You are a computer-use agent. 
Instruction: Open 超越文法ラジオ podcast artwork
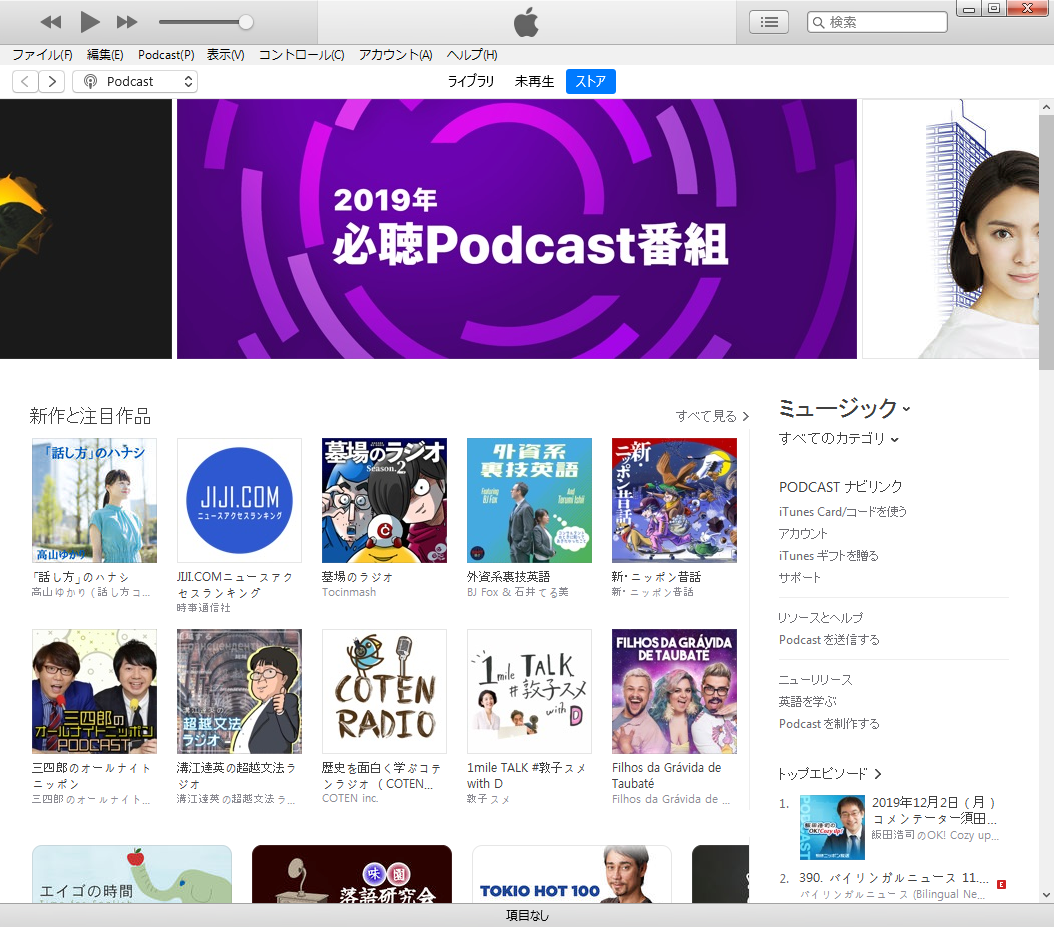tap(239, 691)
